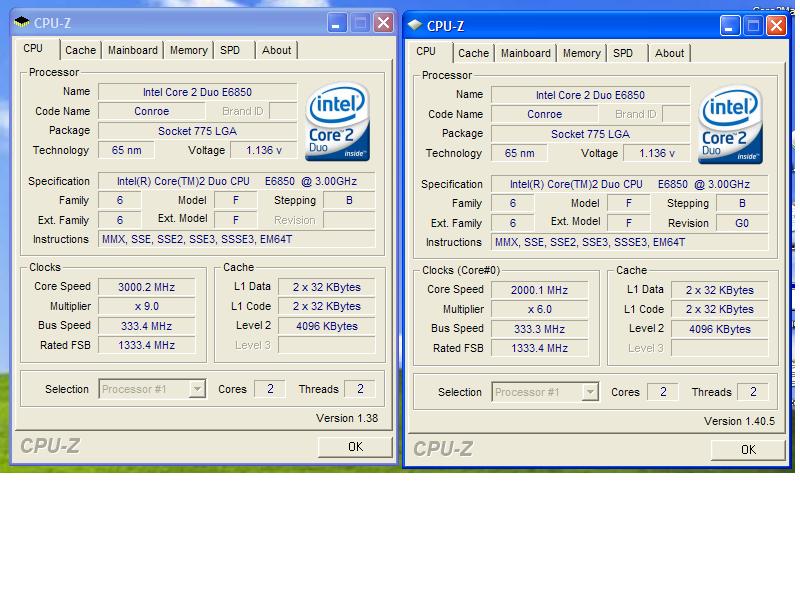Screen dimensions: 800x600
Task: Click Specification field in CPU-Z 1.40.5 window
Action: coord(630,184)
